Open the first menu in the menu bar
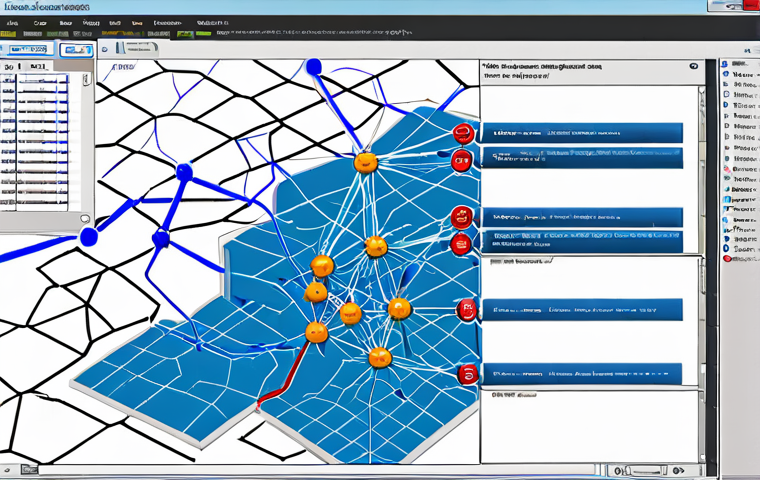The width and height of the screenshot is (760, 480). pyautogui.click(x=11, y=22)
